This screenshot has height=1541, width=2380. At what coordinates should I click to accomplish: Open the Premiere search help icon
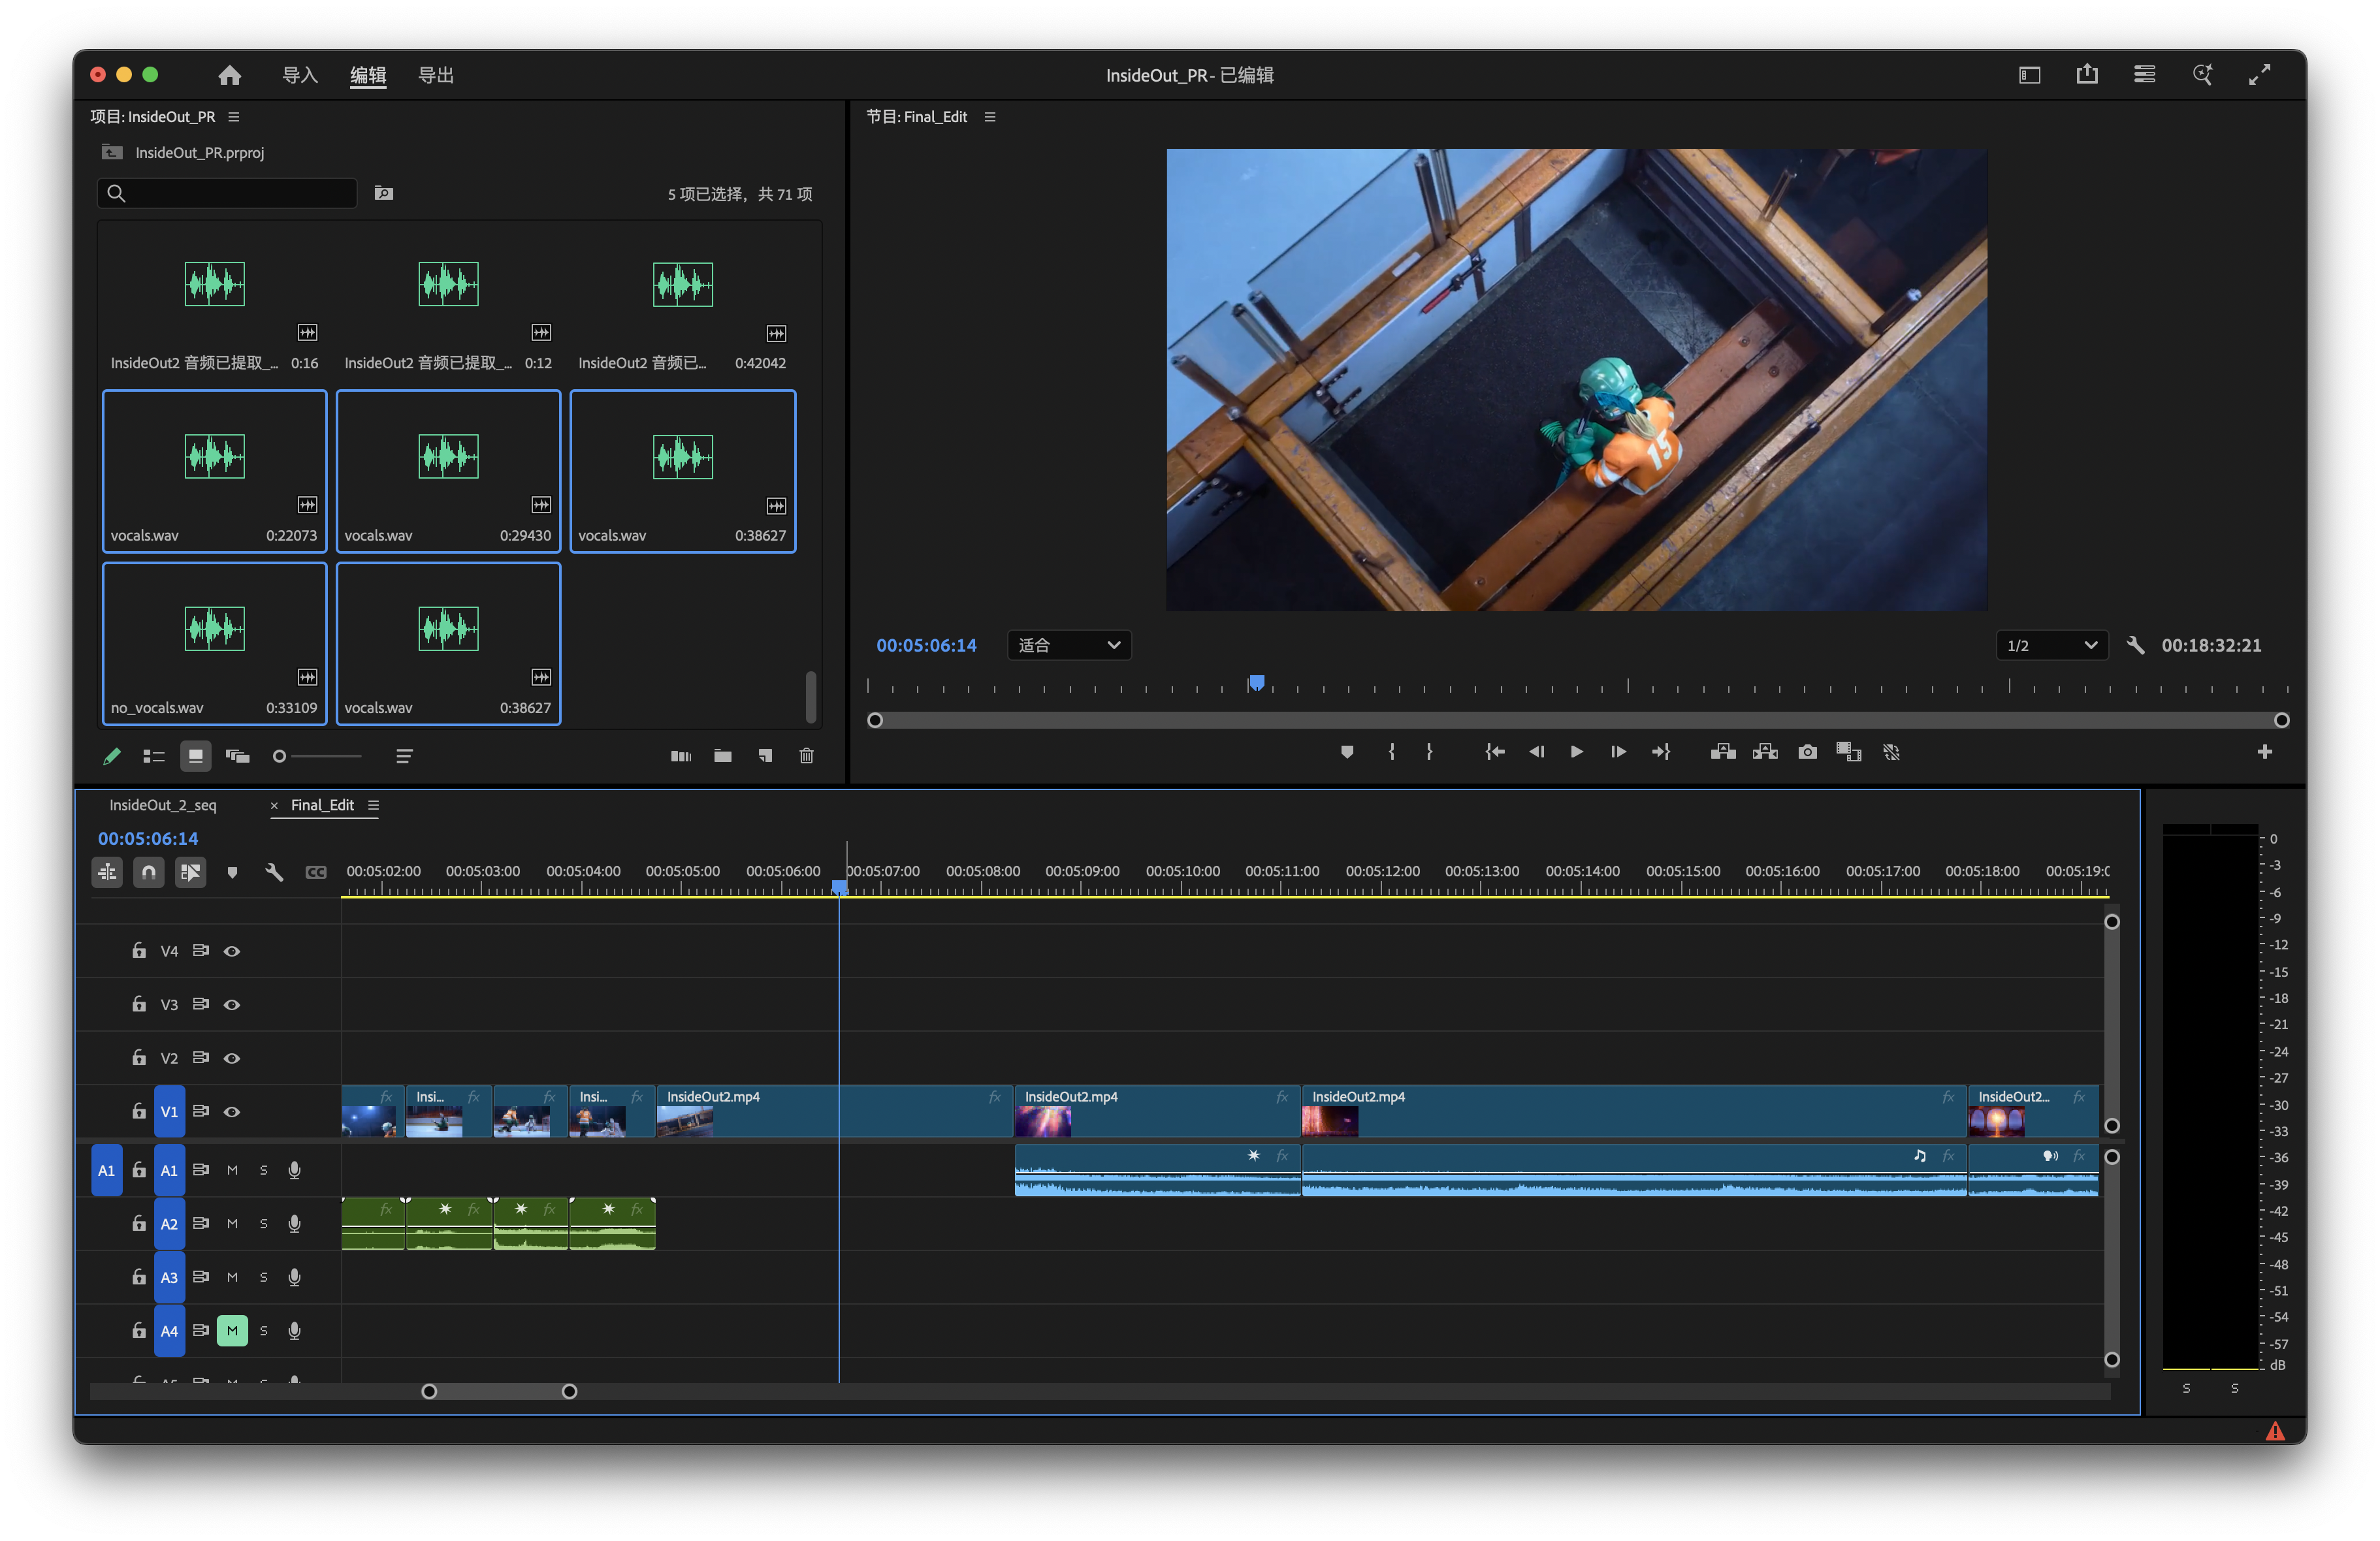(2202, 75)
